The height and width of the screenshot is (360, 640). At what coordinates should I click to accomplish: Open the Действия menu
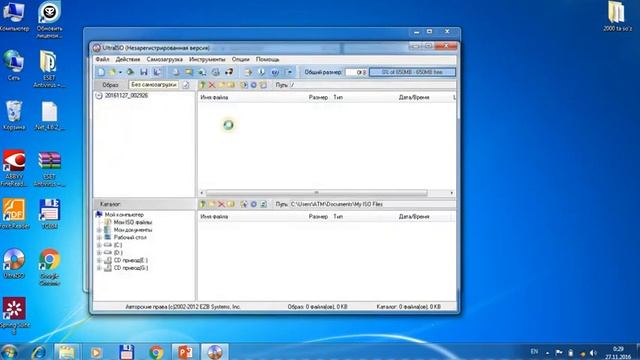[128, 59]
